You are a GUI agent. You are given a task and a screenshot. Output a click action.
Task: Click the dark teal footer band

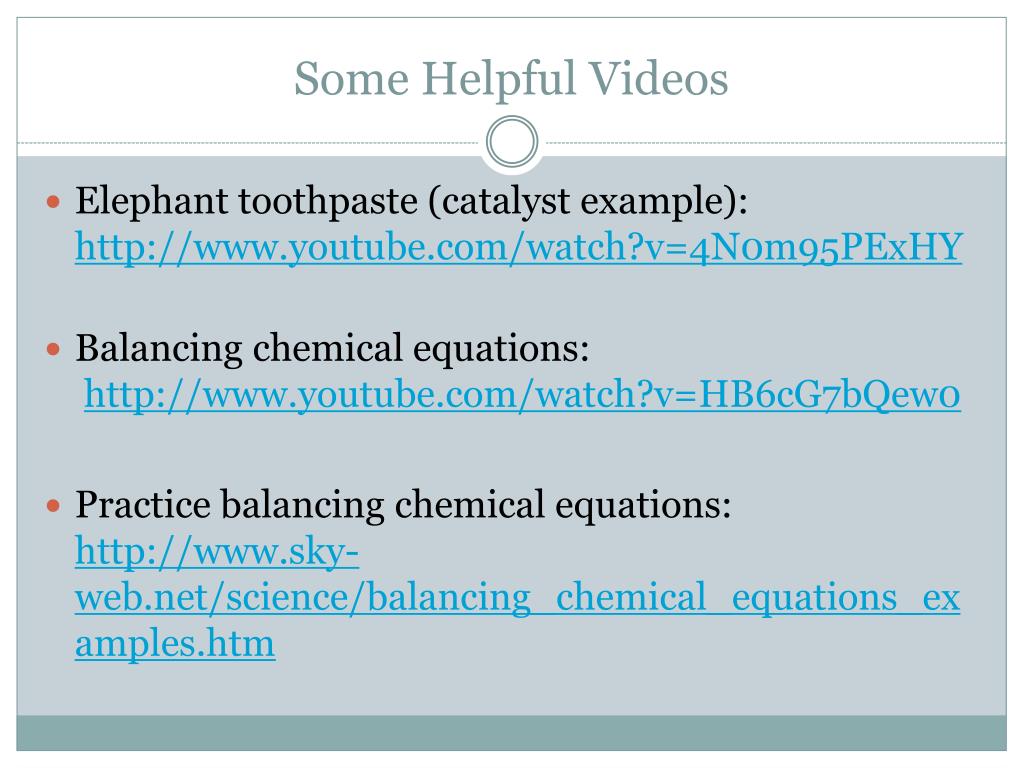[x=511, y=733]
